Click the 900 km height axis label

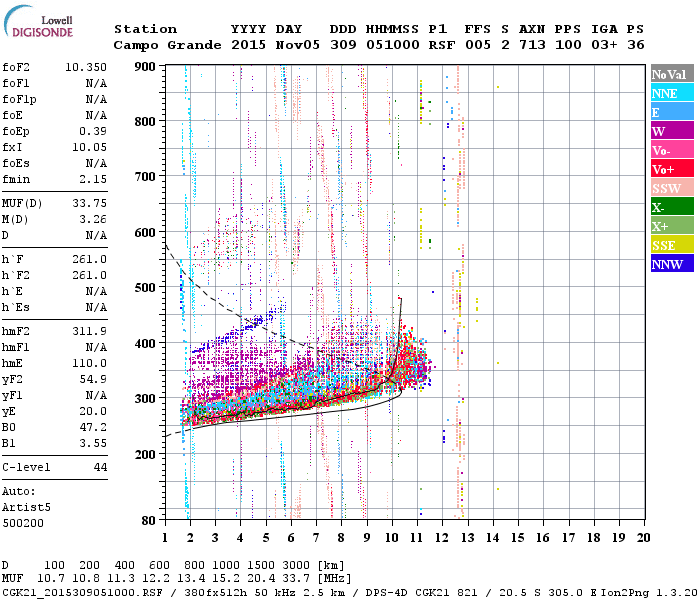tap(145, 67)
